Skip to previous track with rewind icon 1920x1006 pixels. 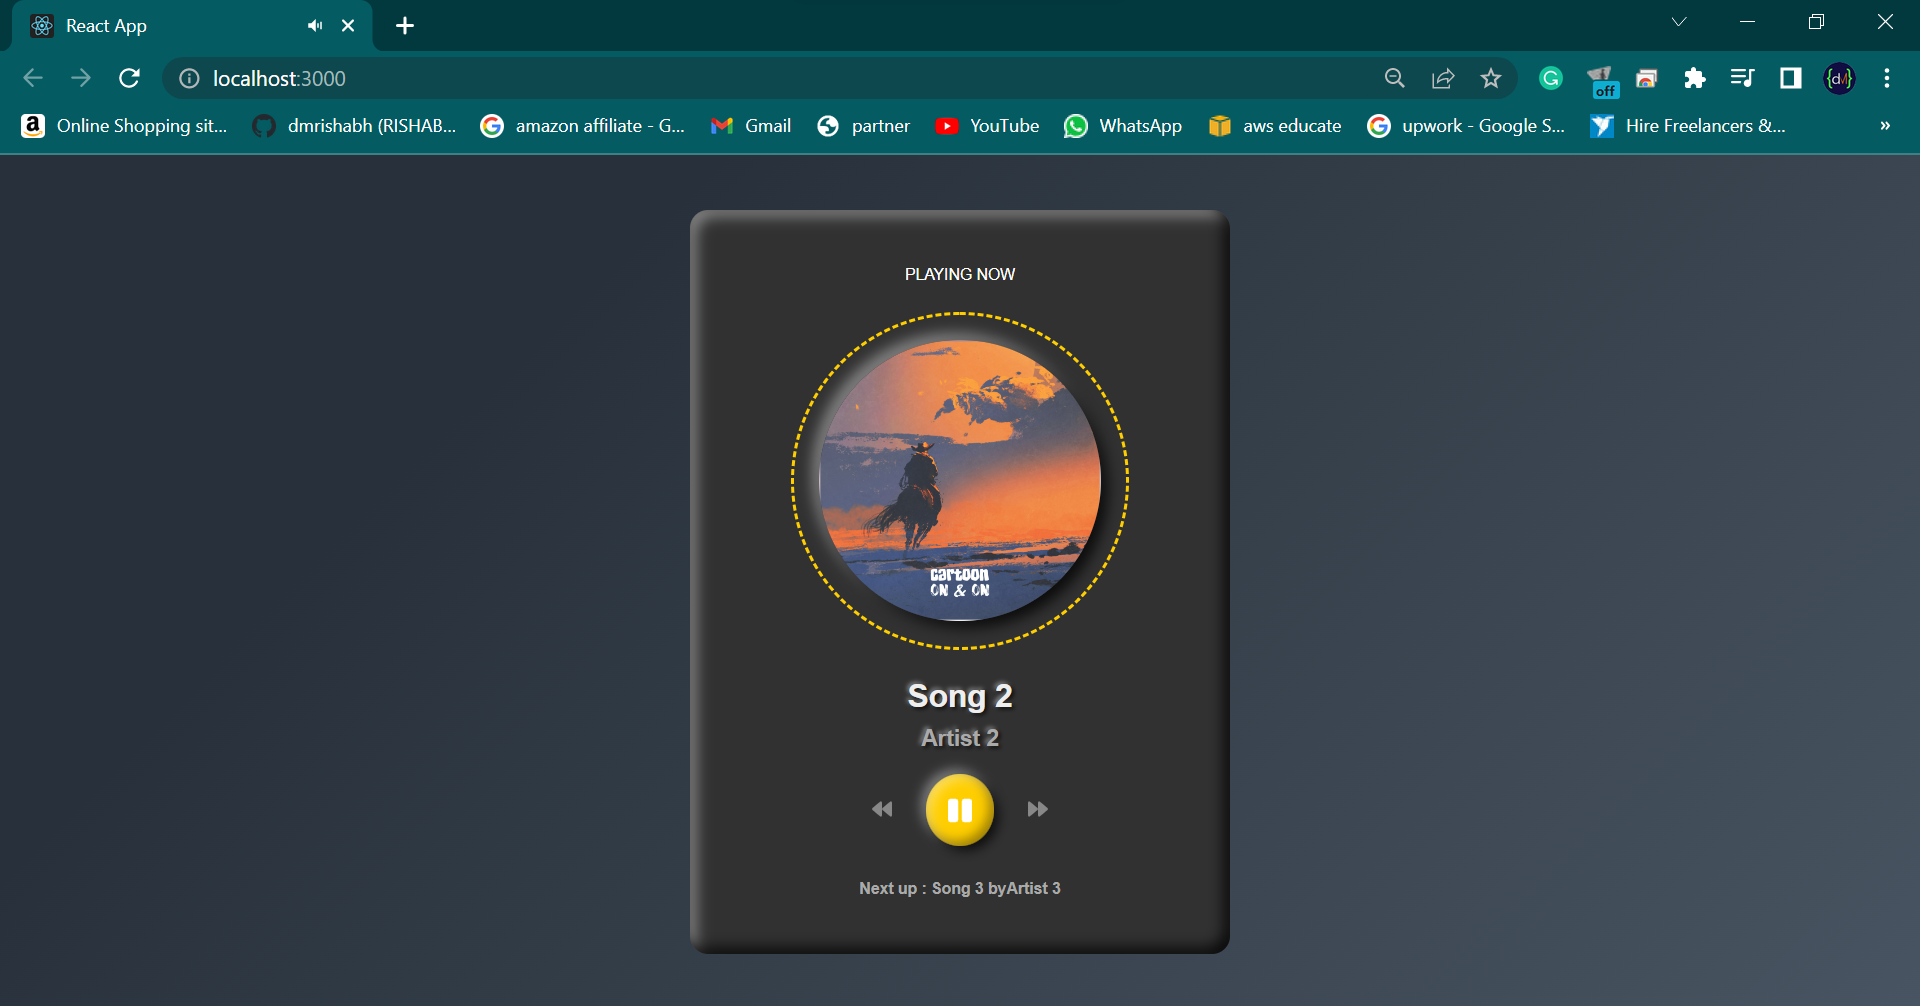point(882,809)
